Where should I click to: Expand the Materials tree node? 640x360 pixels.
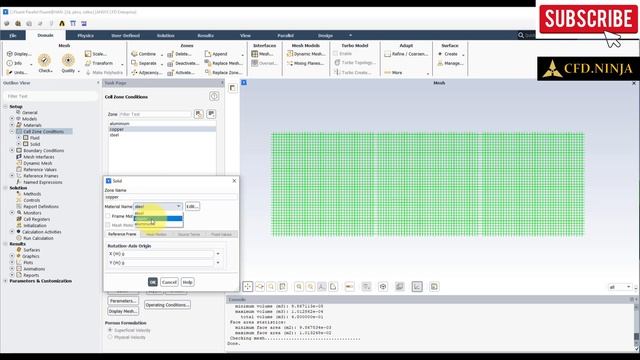click(x=12, y=125)
